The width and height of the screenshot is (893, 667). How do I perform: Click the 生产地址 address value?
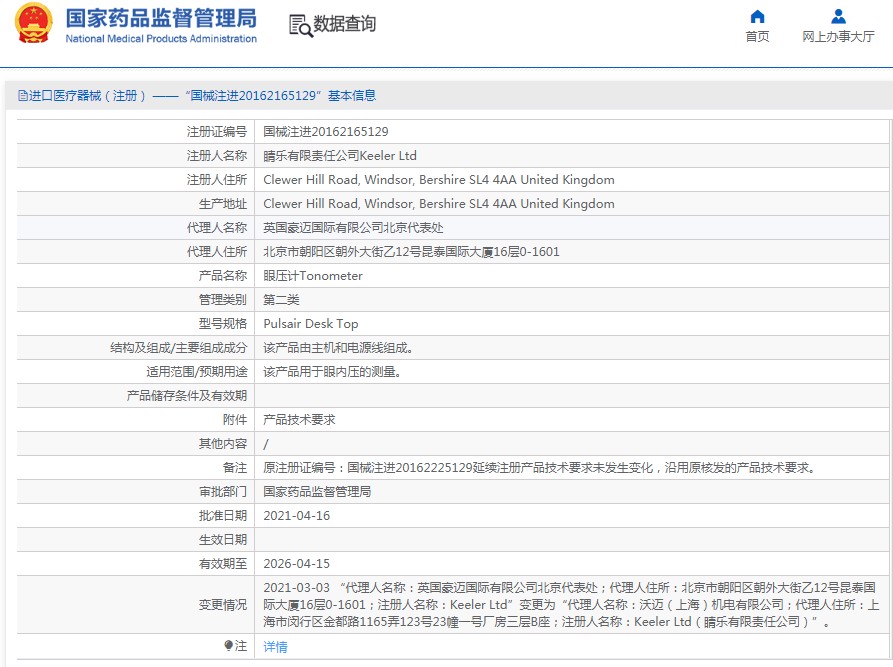tap(439, 204)
